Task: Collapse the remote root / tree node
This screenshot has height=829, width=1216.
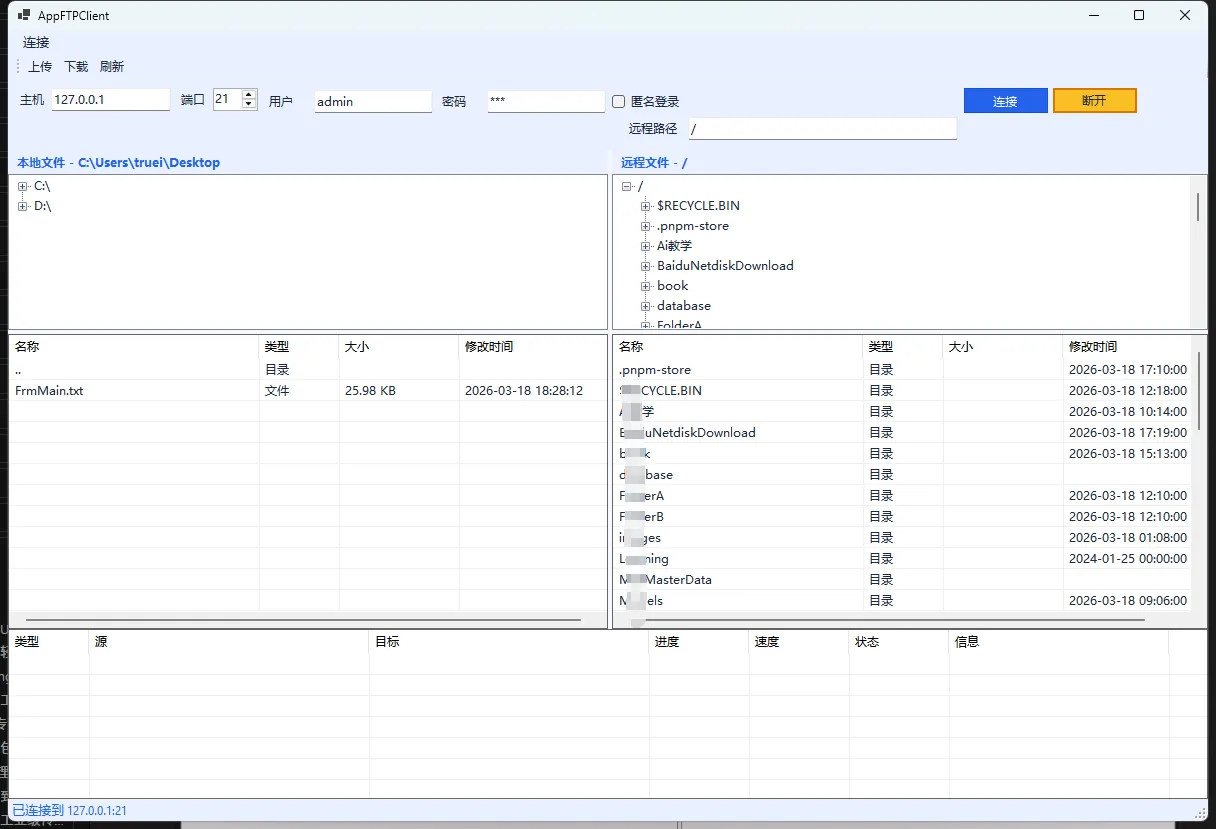Action: 626,186
